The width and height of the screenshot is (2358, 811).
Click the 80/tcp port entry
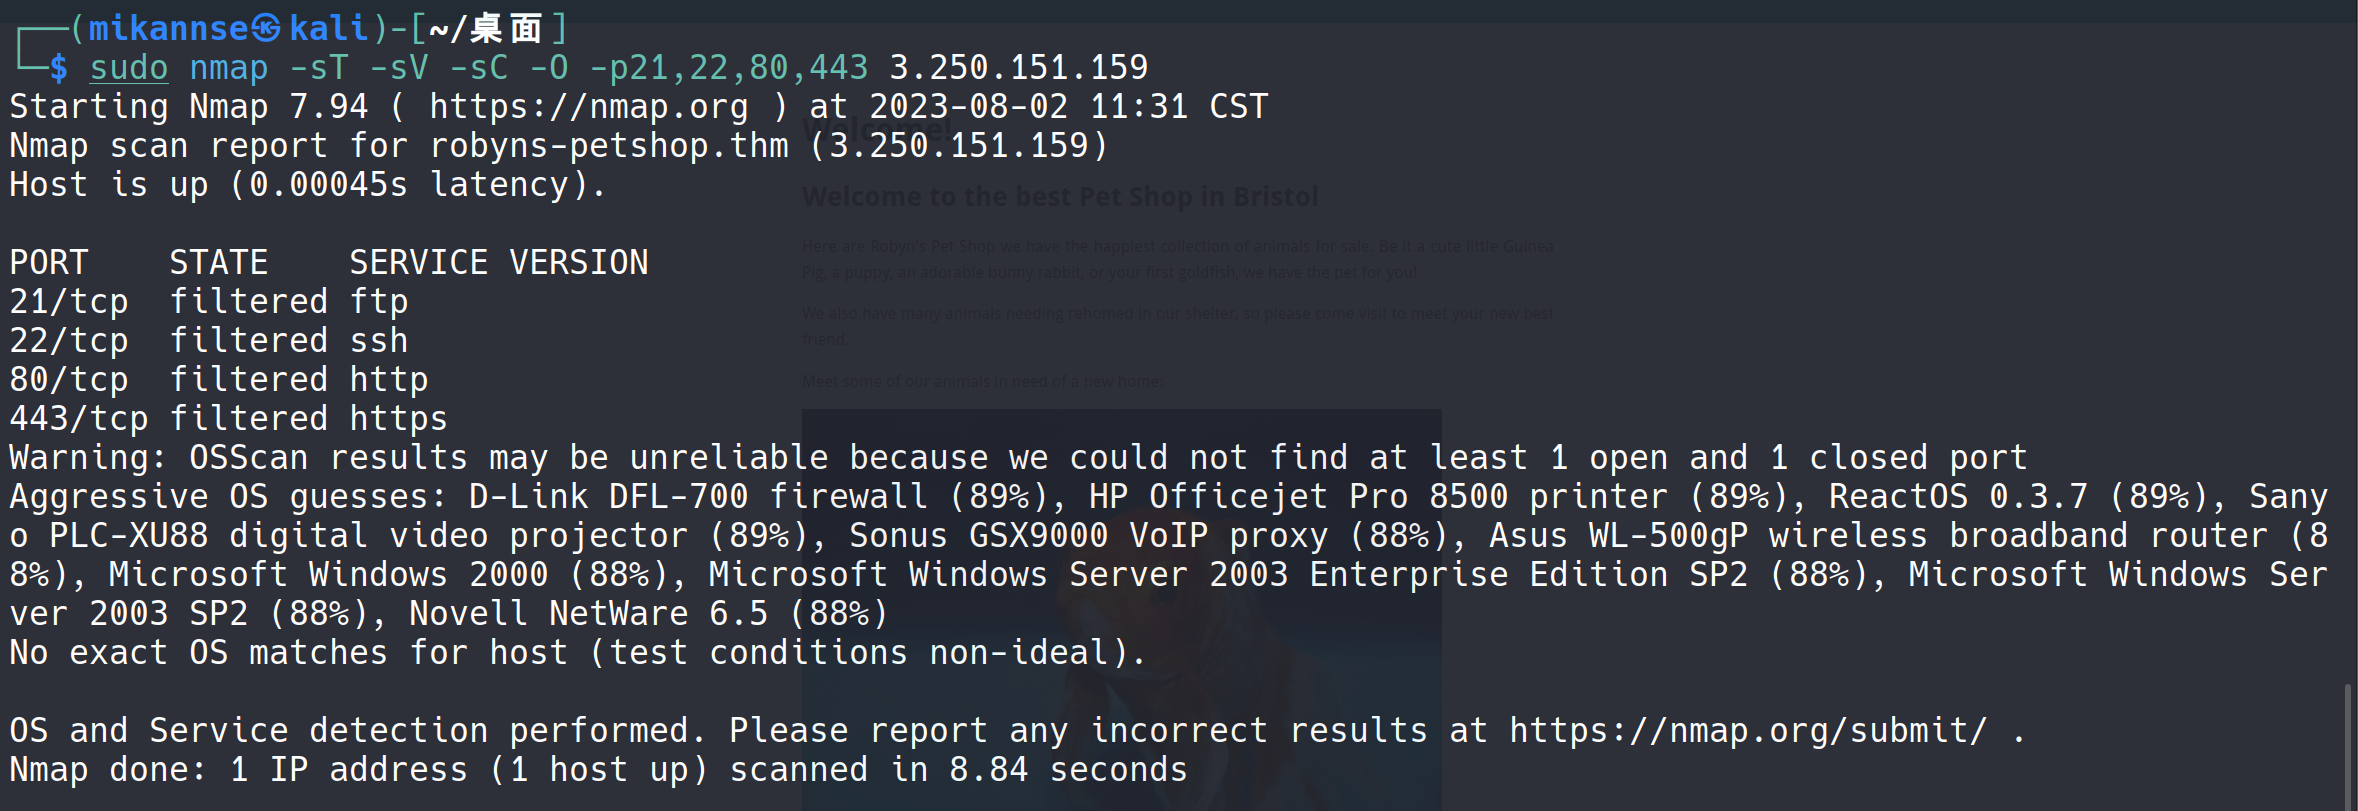(x=69, y=380)
